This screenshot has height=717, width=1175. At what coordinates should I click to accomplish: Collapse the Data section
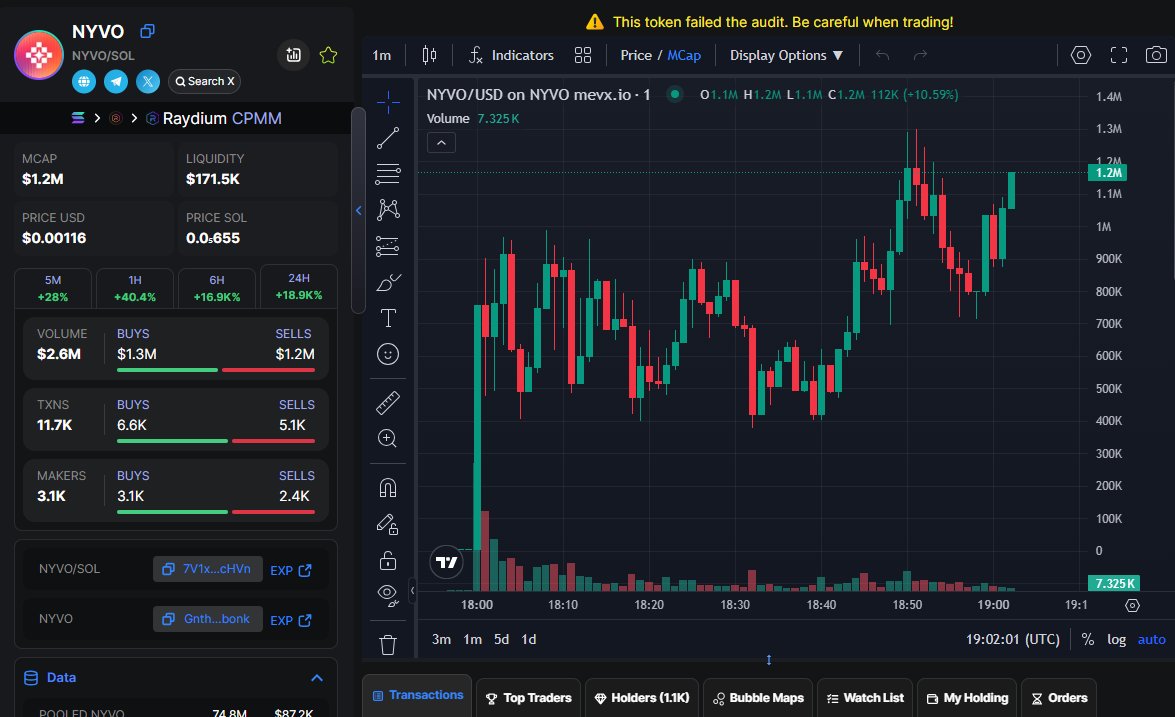317,677
